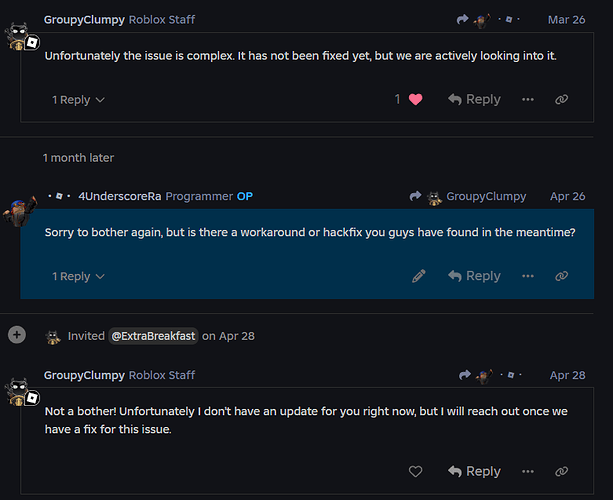This screenshot has width=613, height=500.
Task: Show more actions on Mar 26 post
Action: [528, 99]
